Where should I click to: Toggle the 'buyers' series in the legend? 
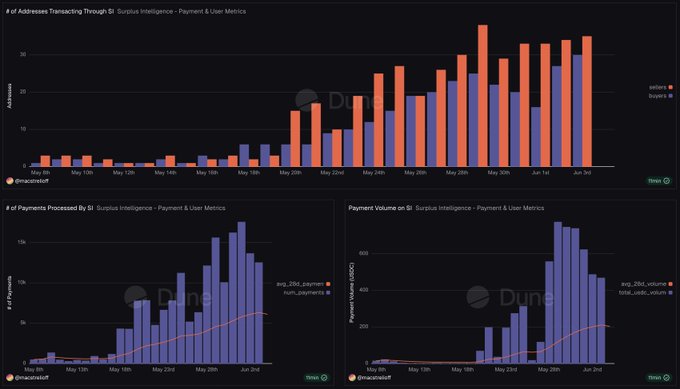(x=660, y=95)
